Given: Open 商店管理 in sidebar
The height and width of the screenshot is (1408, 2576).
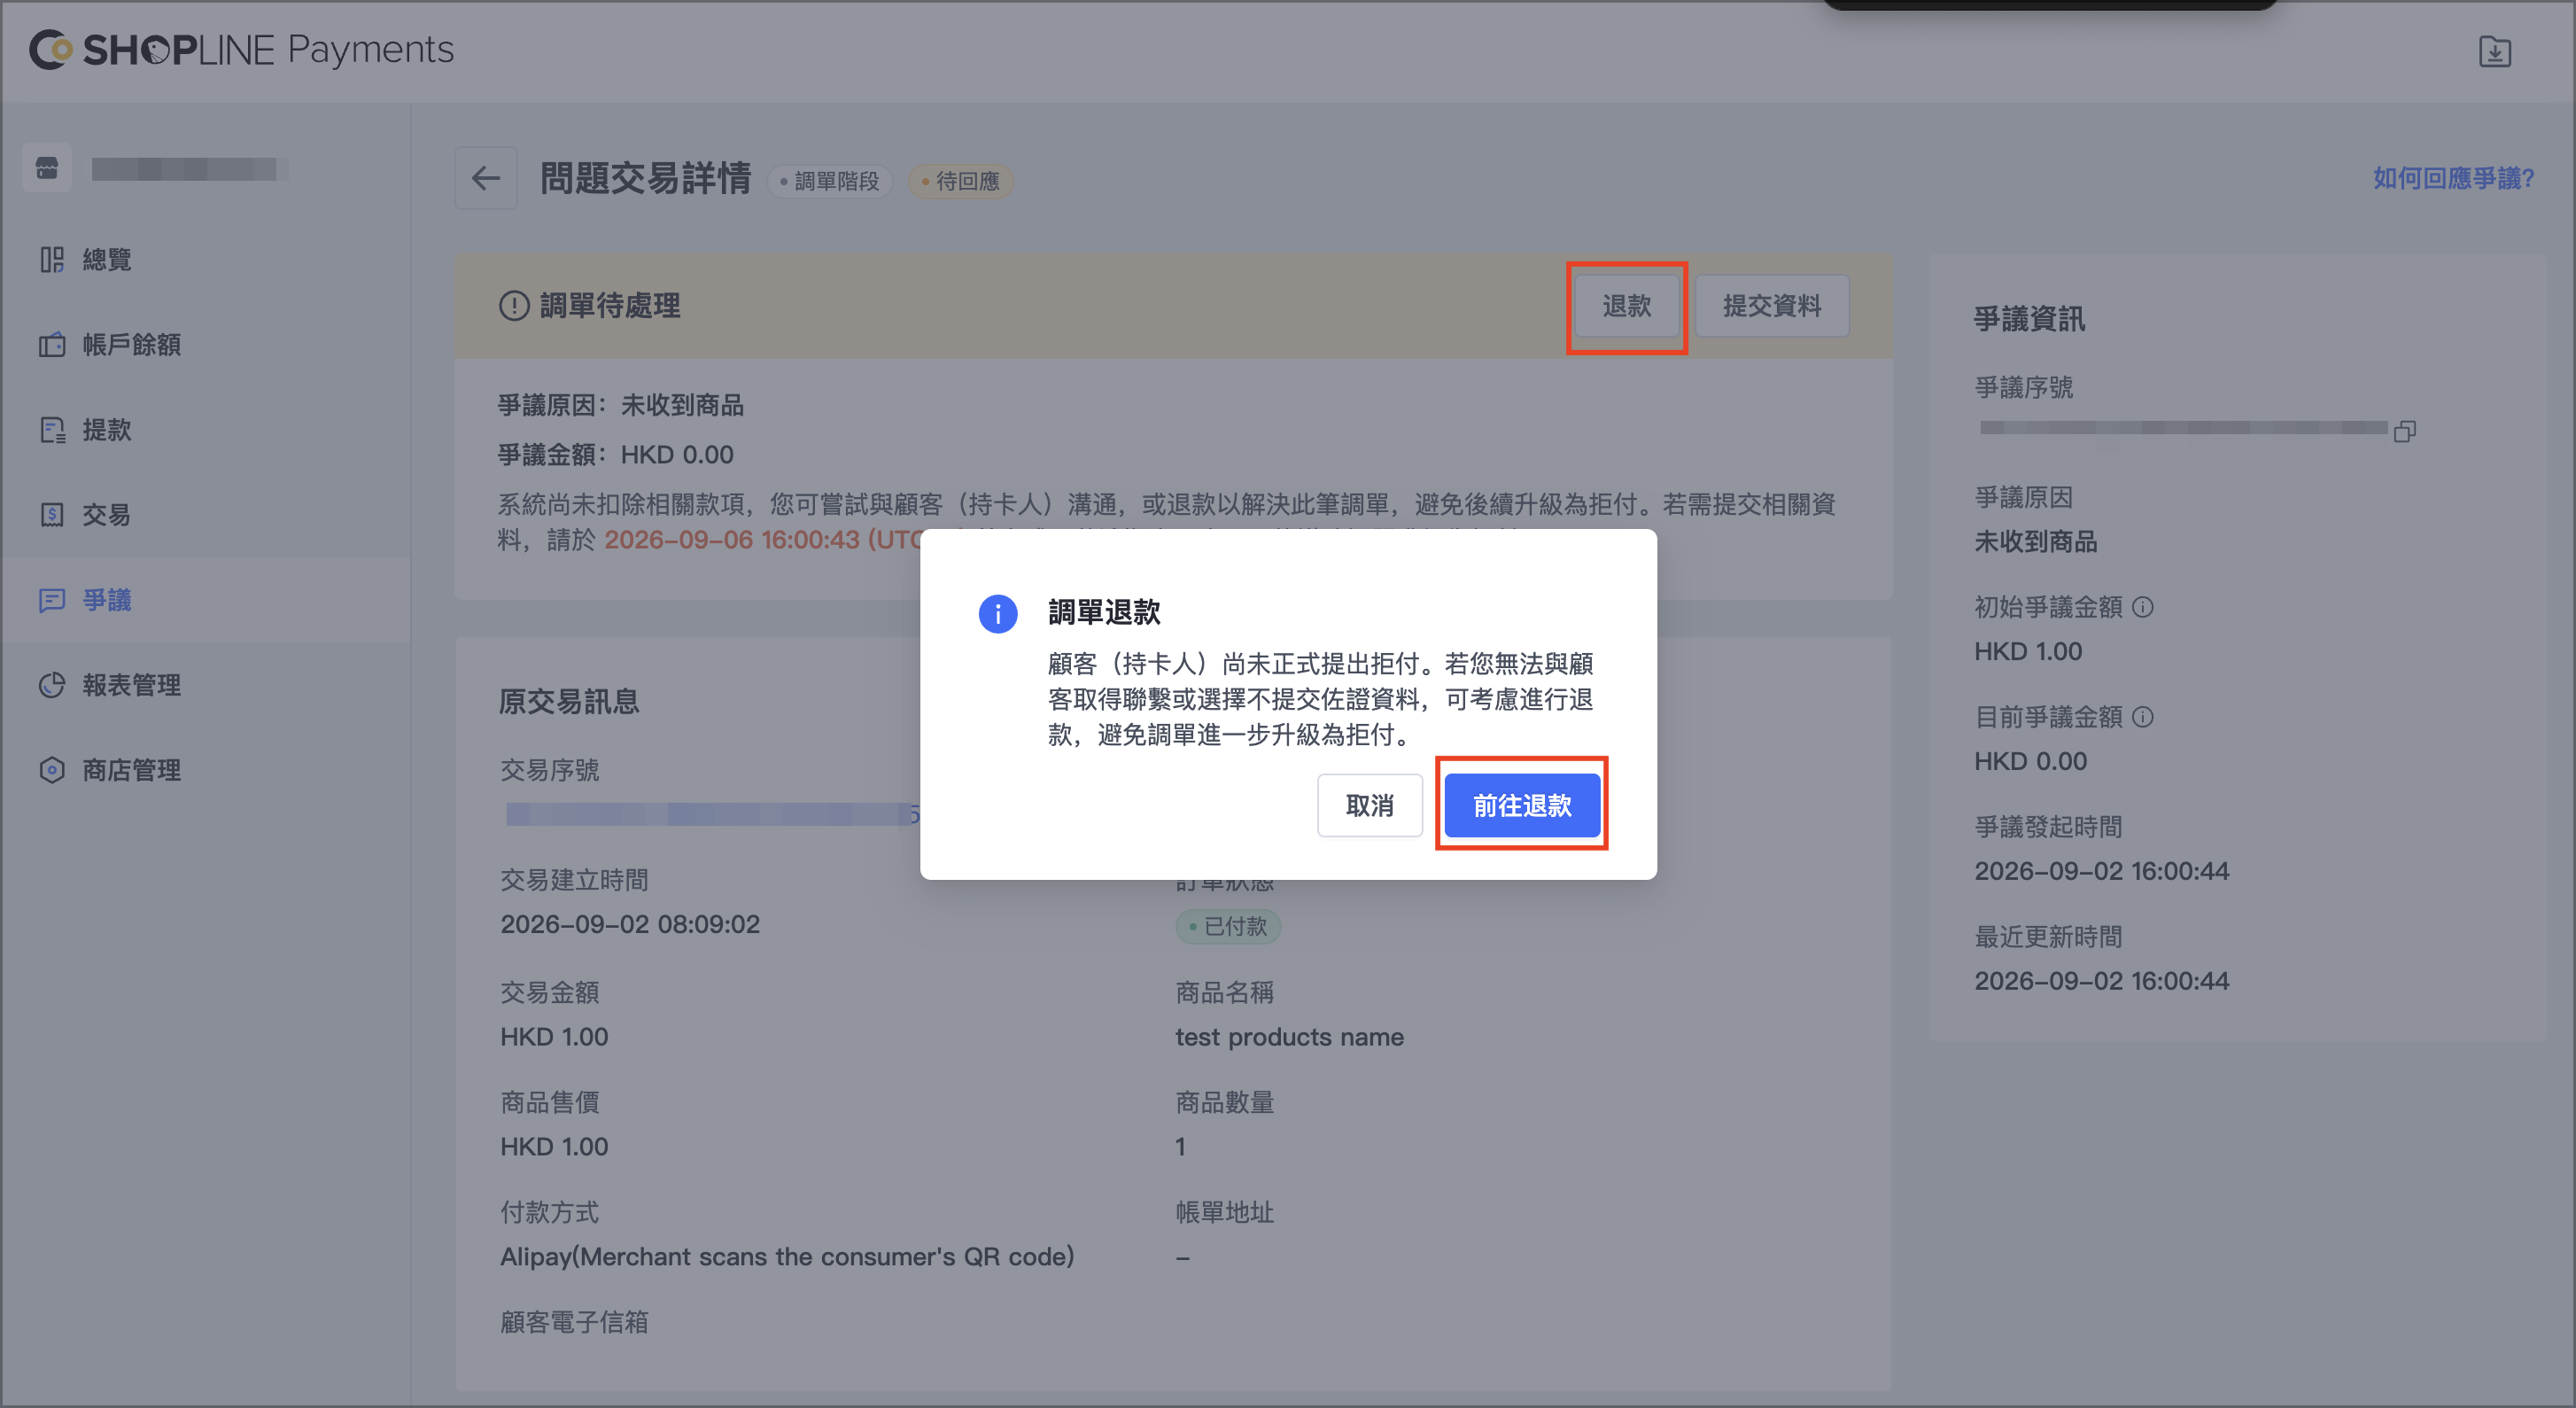Looking at the screenshot, I should [x=205, y=770].
